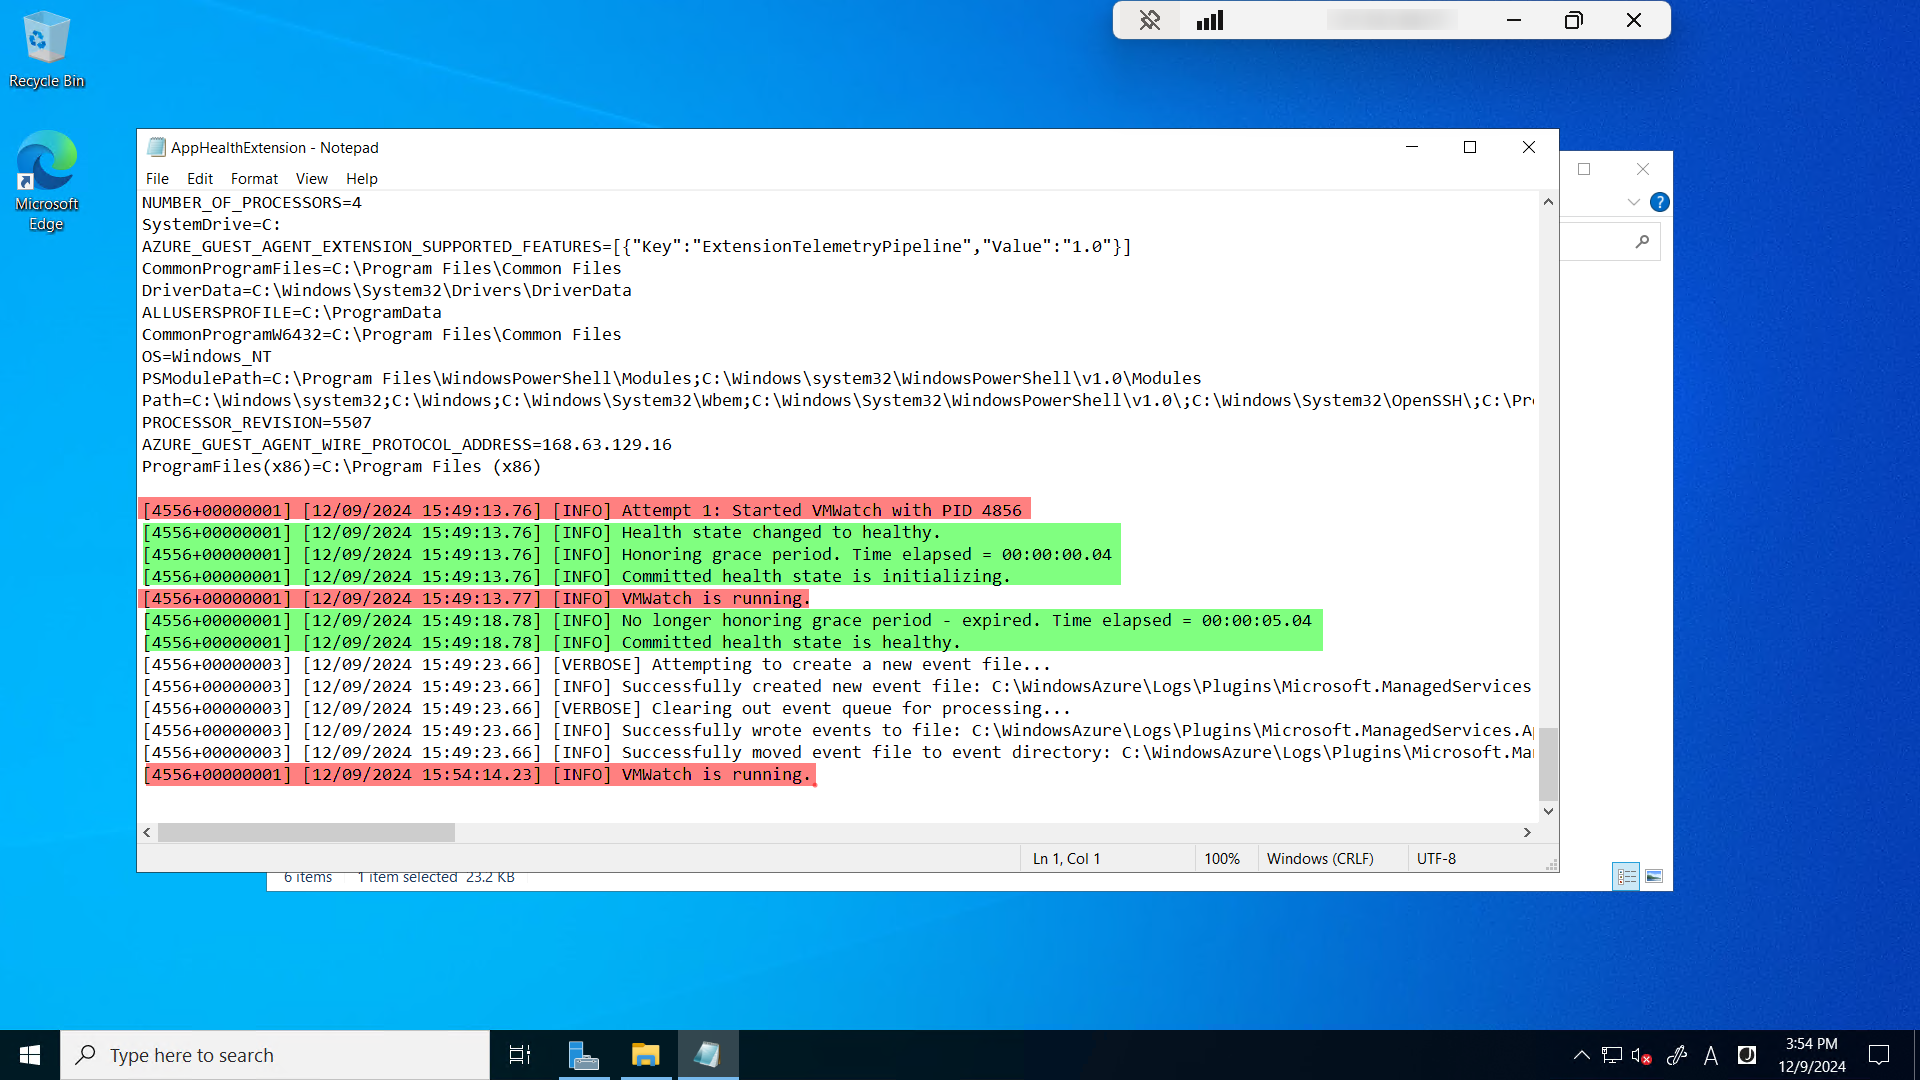Open Task View from the taskbar

click(x=520, y=1055)
